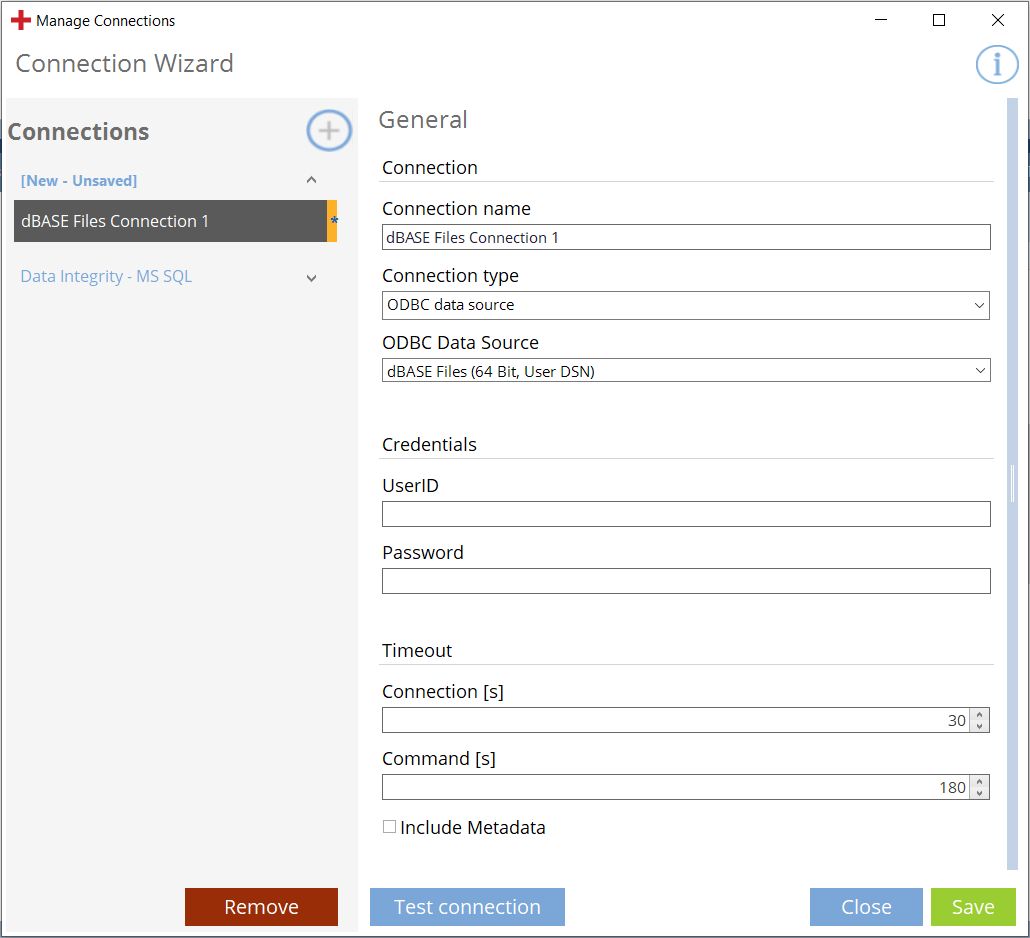Click the Close button at bottom

point(866,907)
